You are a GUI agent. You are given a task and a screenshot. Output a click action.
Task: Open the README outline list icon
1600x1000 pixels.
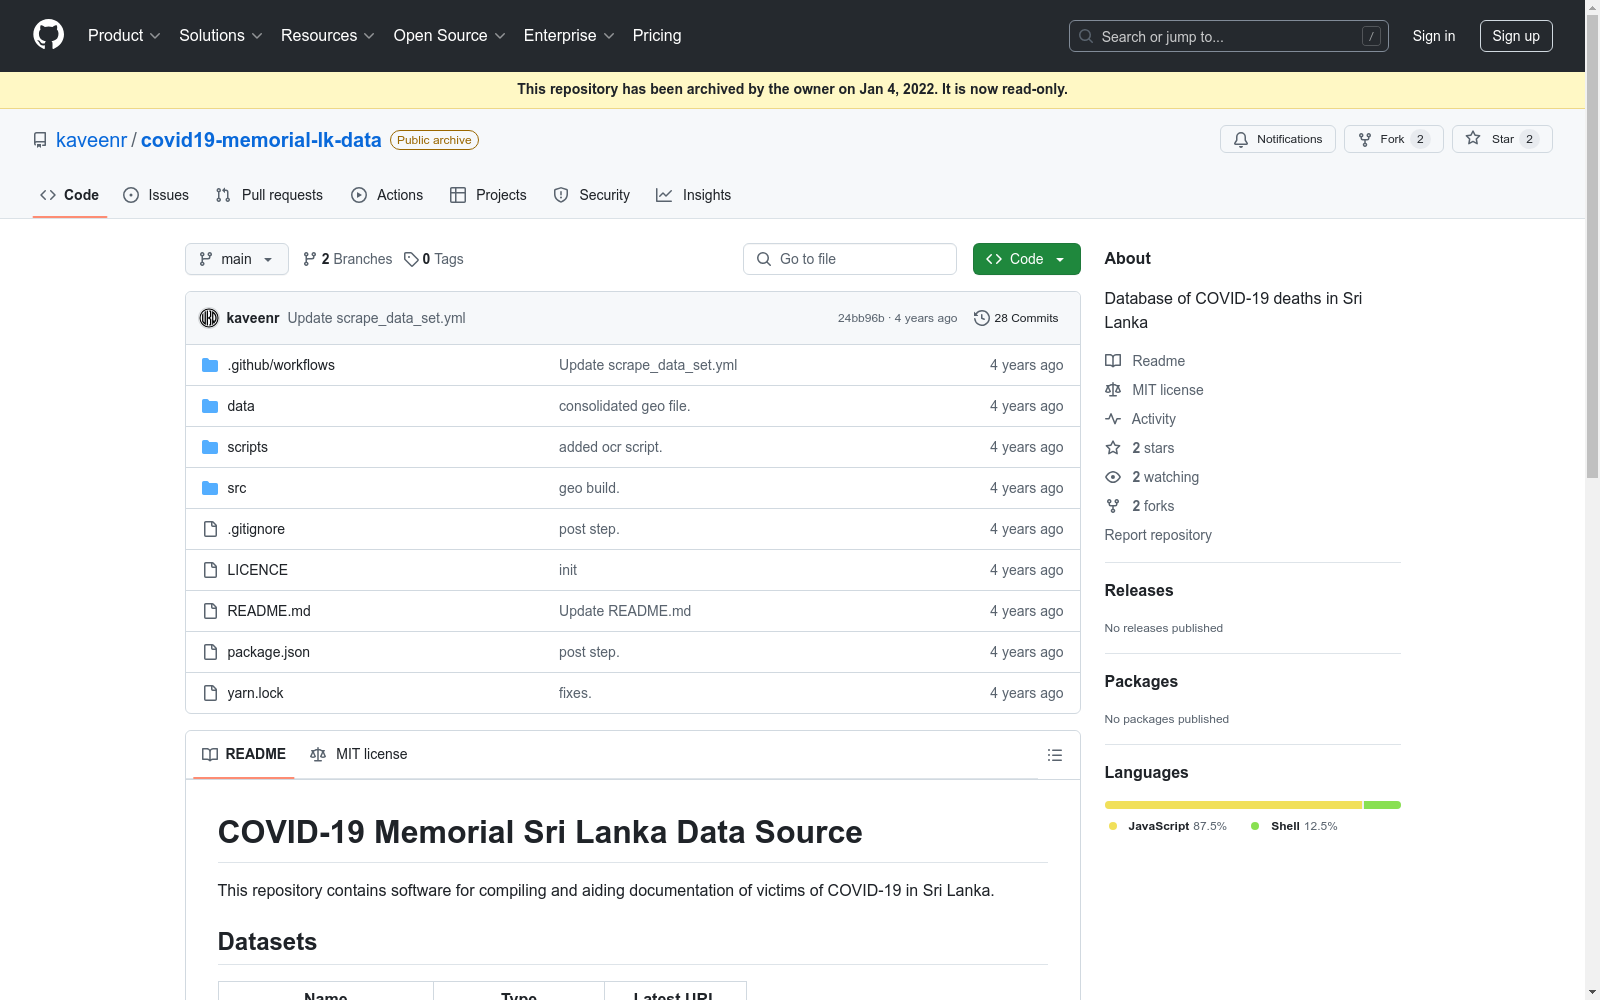1055,755
